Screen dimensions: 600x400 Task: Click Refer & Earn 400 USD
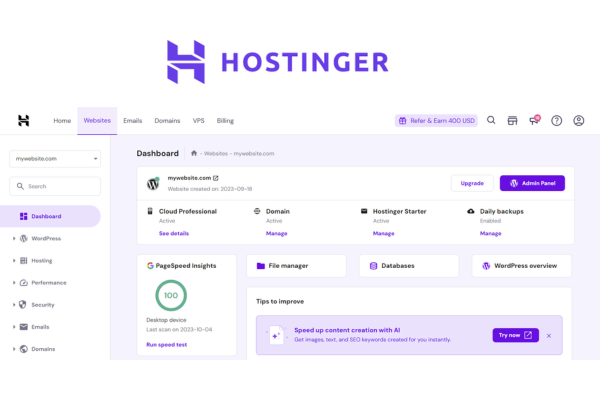pyautogui.click(x=436, y=121)
